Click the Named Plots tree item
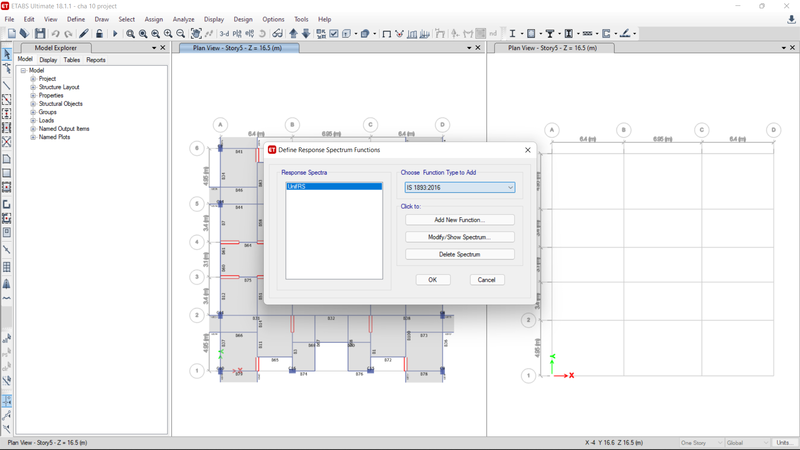Screen dimensions: 800x450 (55, 137)
